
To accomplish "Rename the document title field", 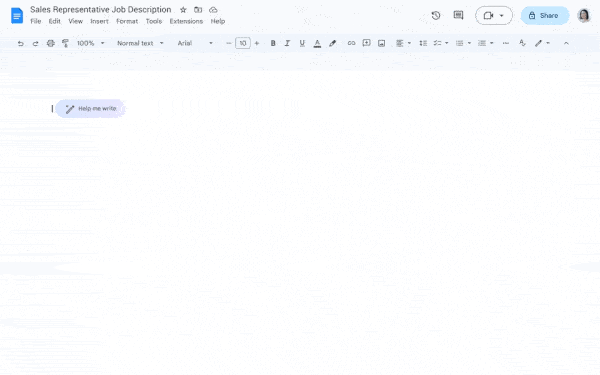I will [101, 10].
